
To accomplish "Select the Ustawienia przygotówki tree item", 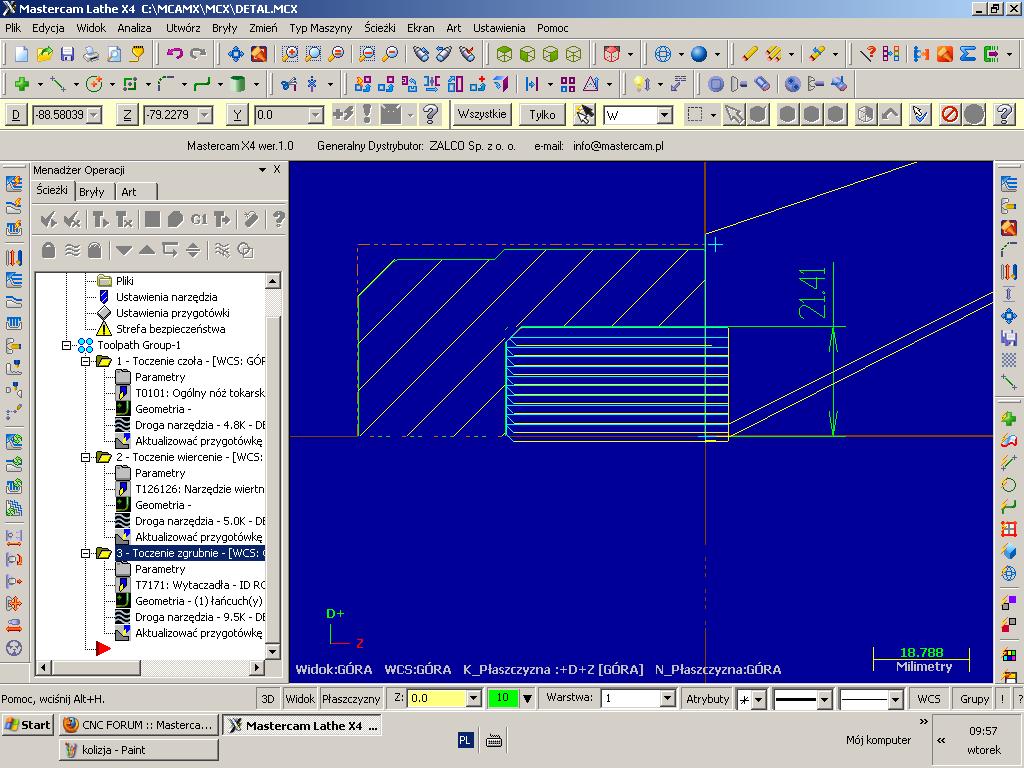I will (172, 313).
